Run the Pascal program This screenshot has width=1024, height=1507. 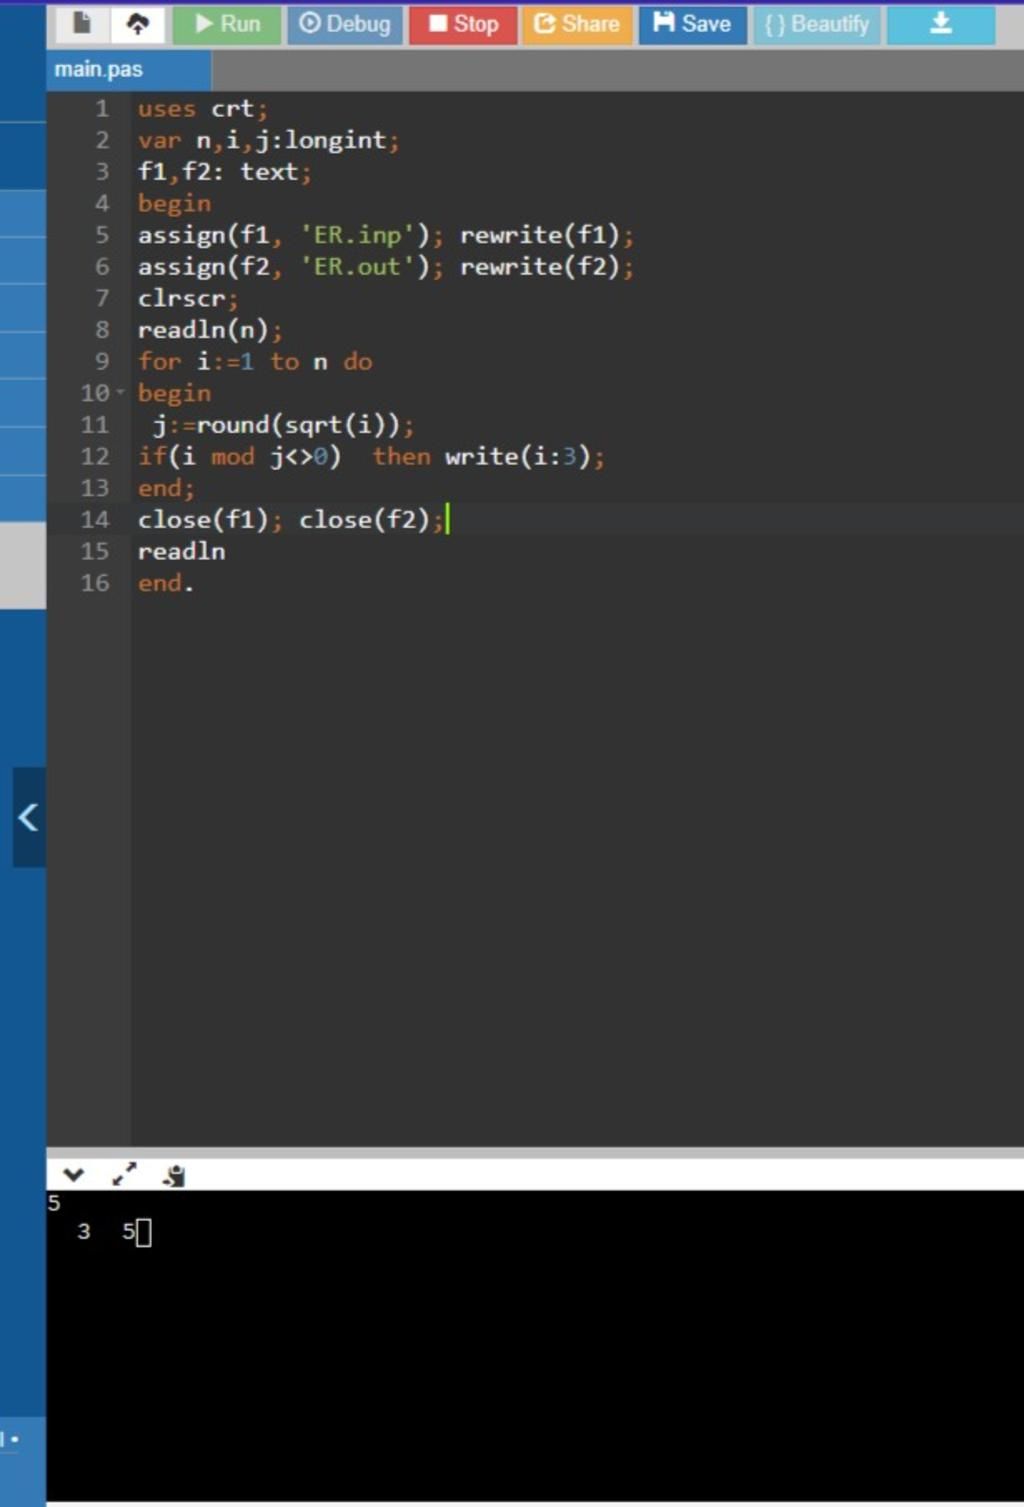point(227,24)
